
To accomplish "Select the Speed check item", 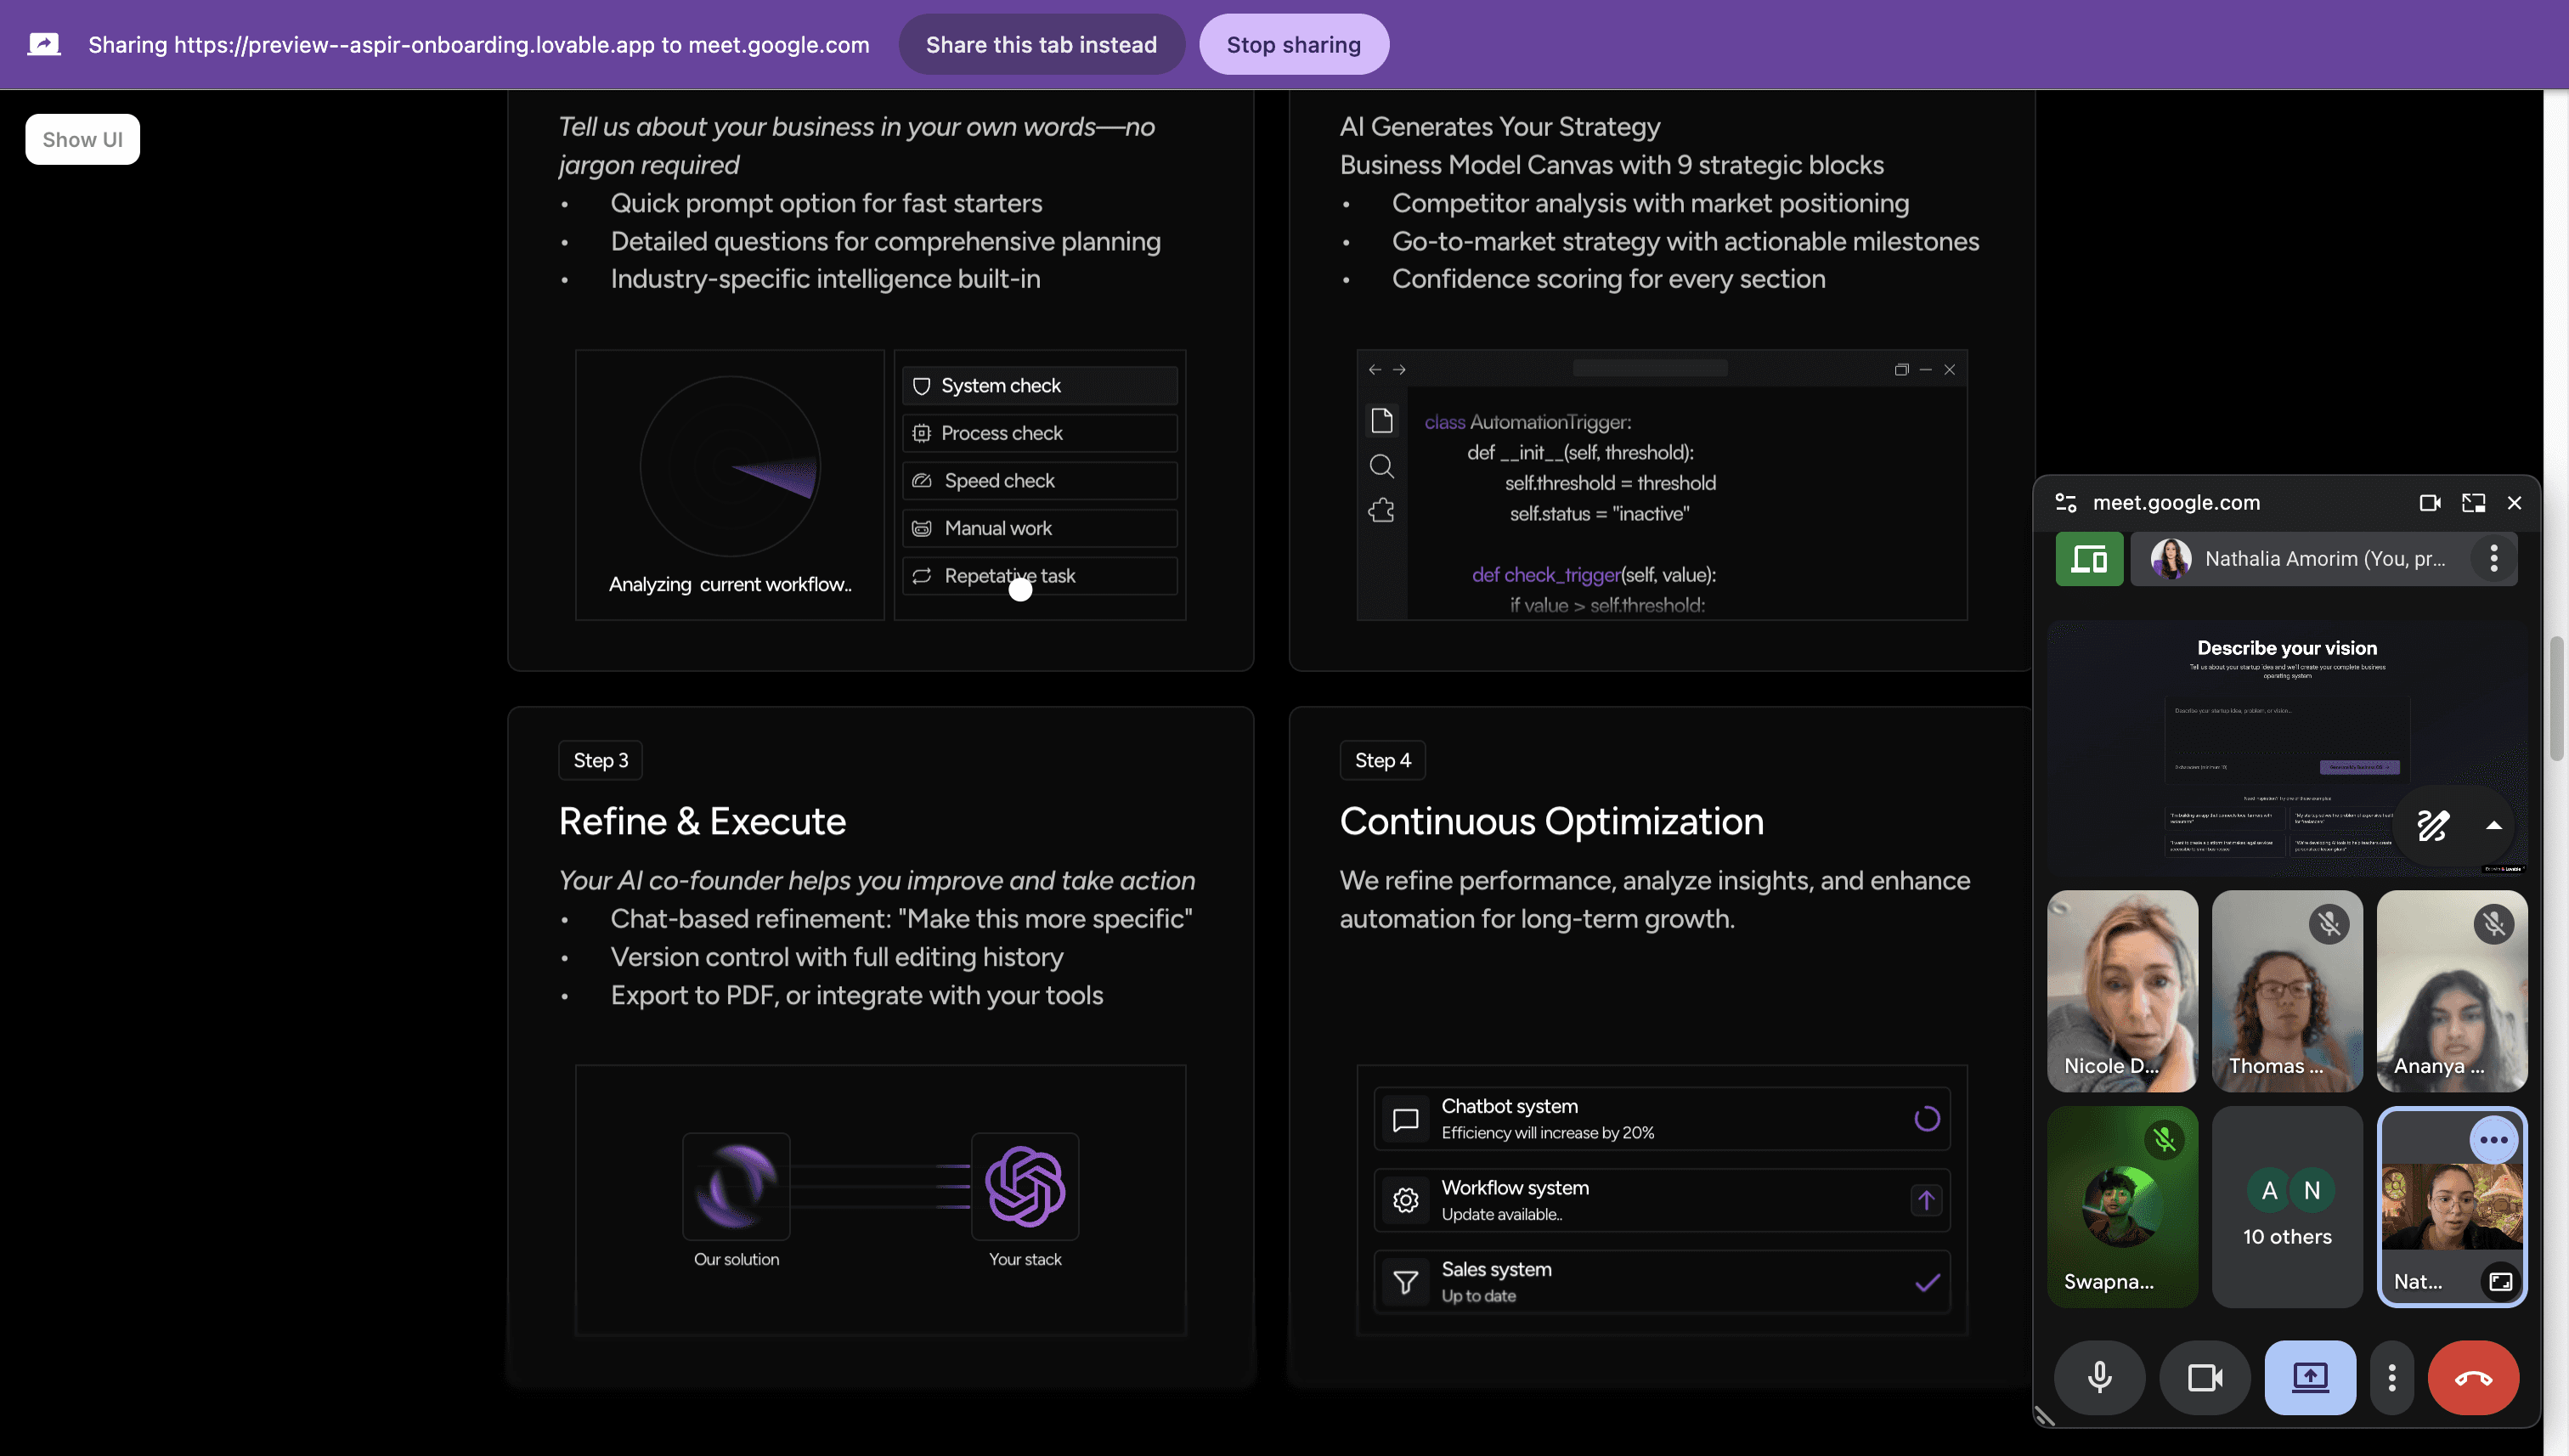I will pos(1039,480).
